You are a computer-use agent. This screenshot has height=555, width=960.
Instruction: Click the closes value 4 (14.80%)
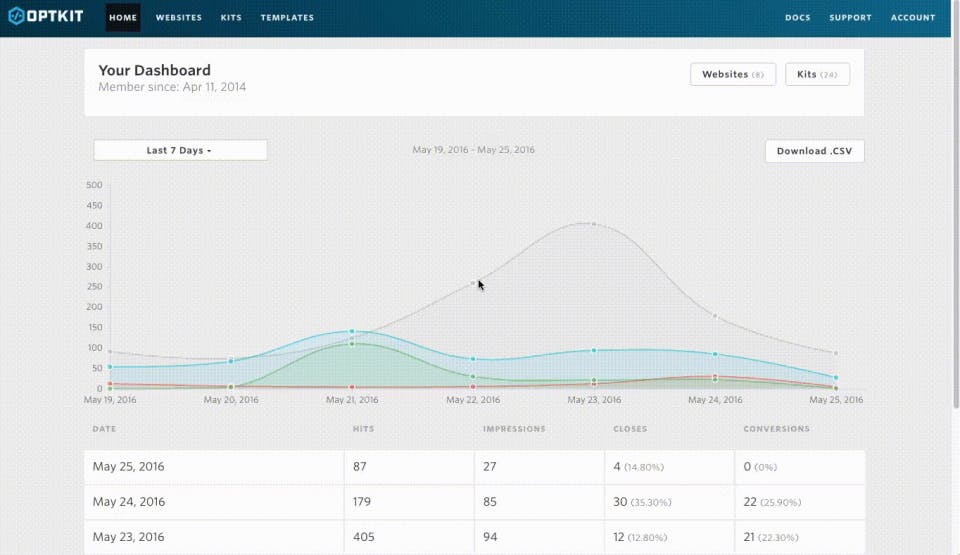(x=639, y=467)
